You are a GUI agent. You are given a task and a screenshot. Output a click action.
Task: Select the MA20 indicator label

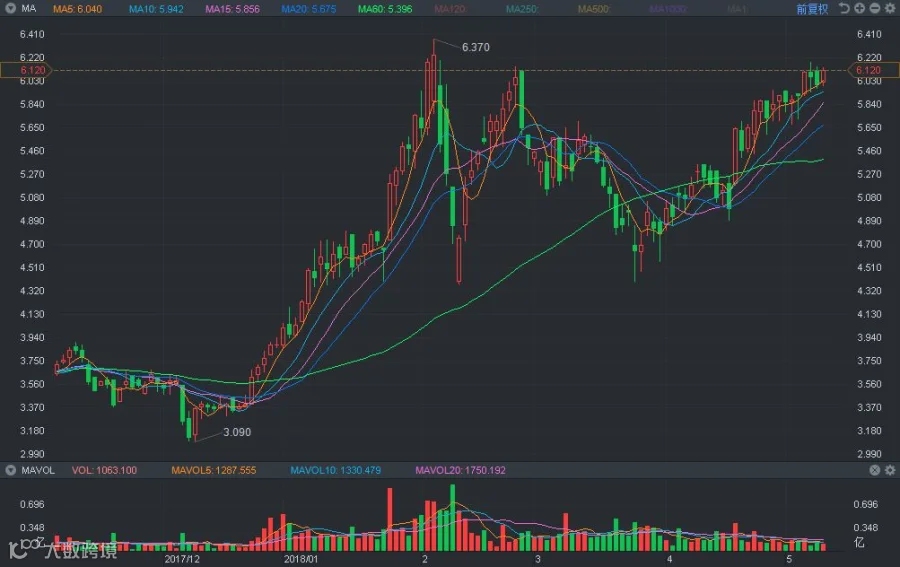click(308, 9)
